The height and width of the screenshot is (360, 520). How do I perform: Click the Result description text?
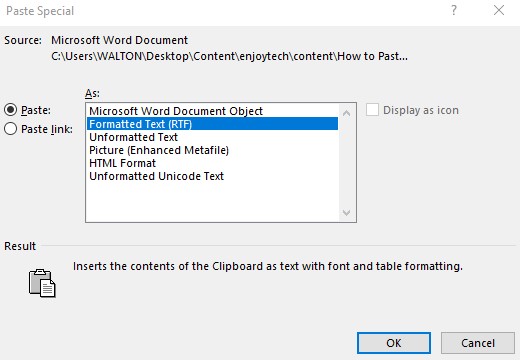pyautogui.click(x=268, y=266)
